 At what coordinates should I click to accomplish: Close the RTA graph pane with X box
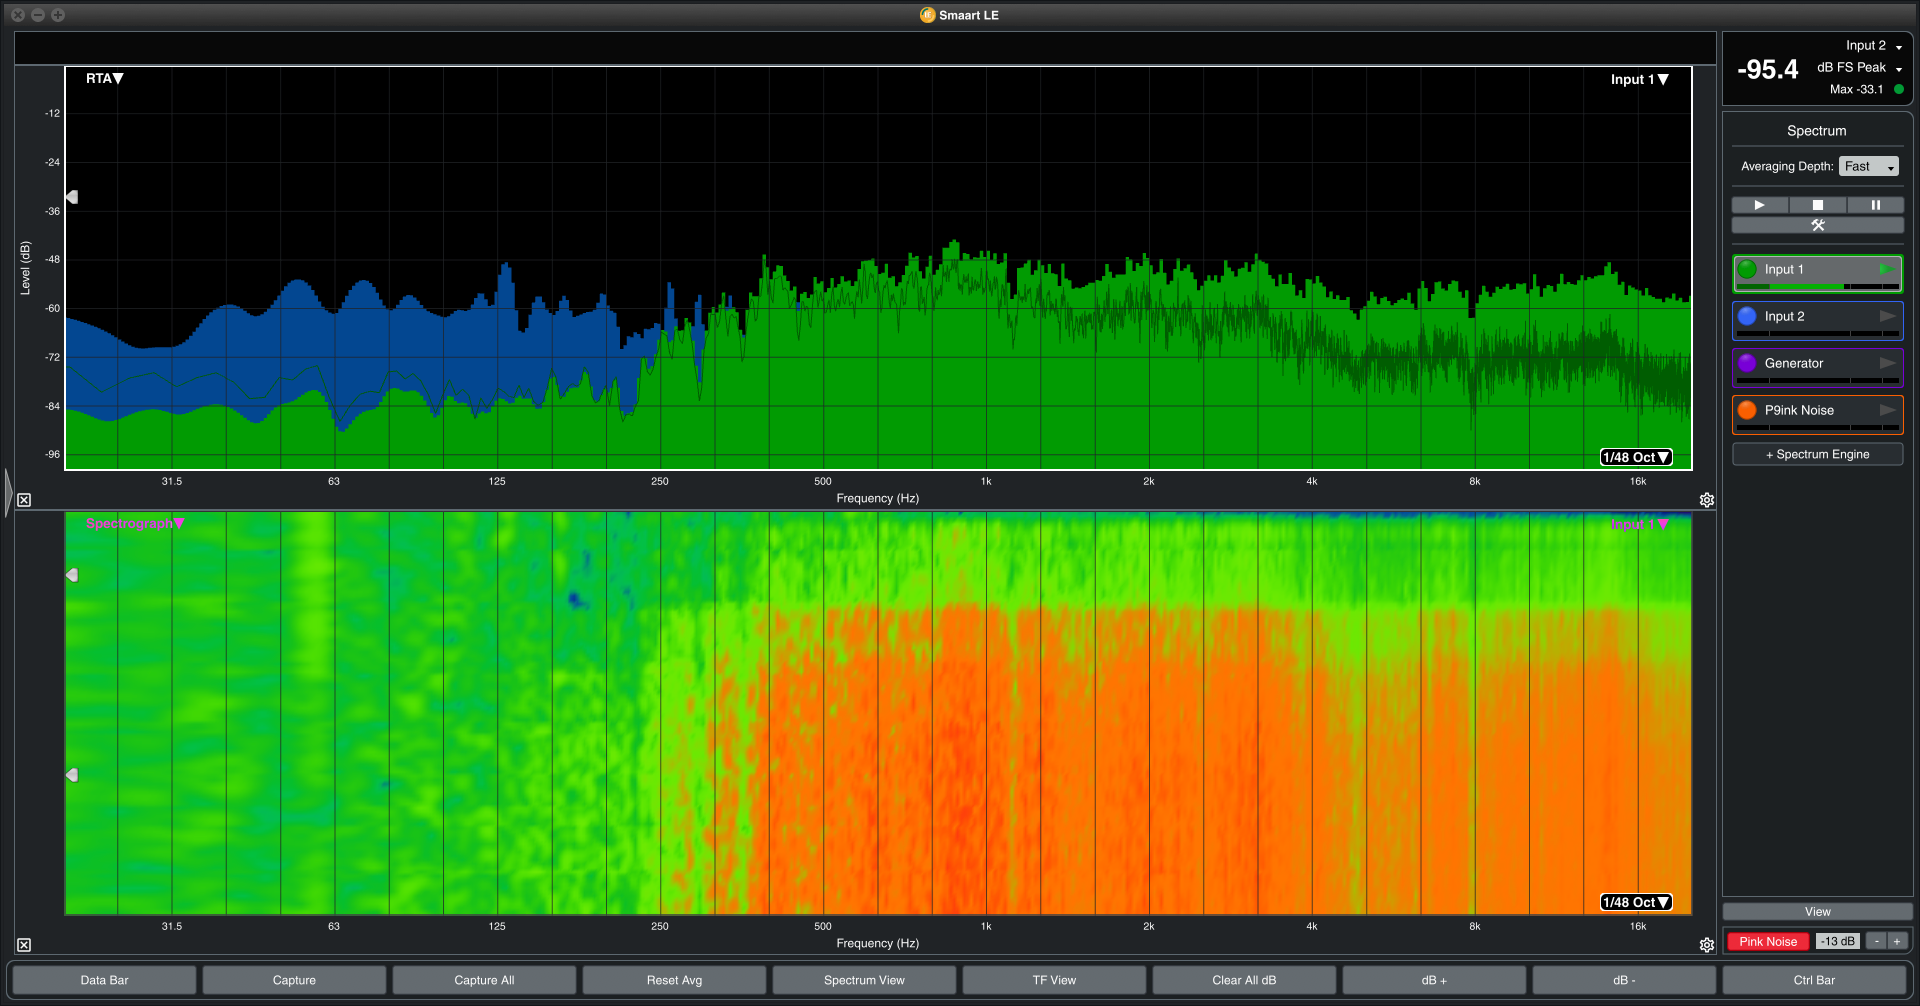point(24,500)
